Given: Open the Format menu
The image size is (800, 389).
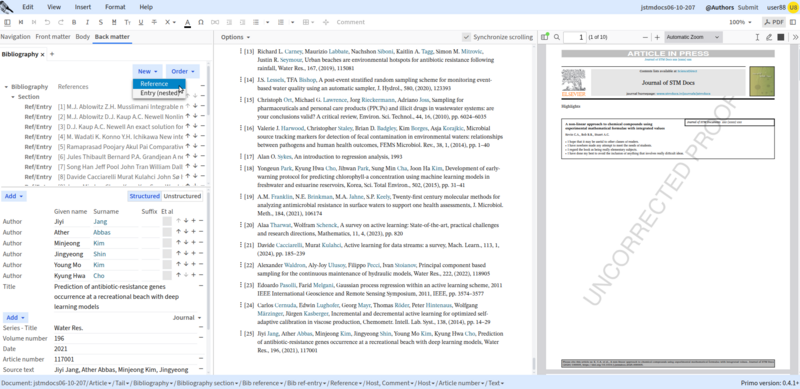Looking at the screenshot, I should pyautogui.click(x=115, y=7).
